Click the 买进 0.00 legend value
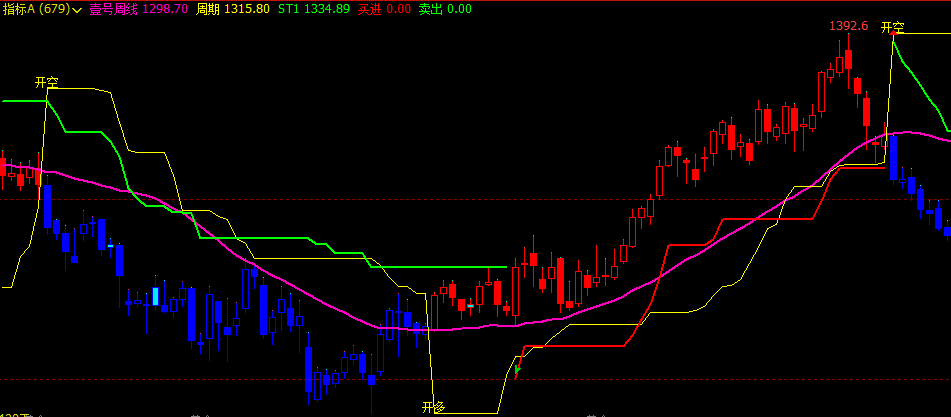The width and height of the screenshot is (951, 417). point(385,9)
